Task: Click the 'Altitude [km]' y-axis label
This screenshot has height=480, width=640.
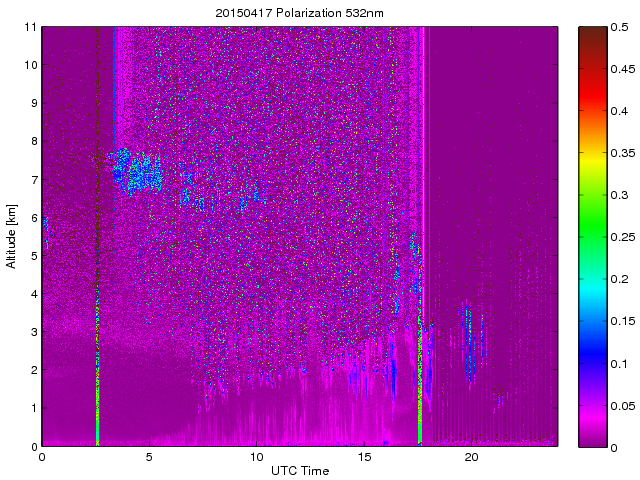Action: click(x=11, y=236)
